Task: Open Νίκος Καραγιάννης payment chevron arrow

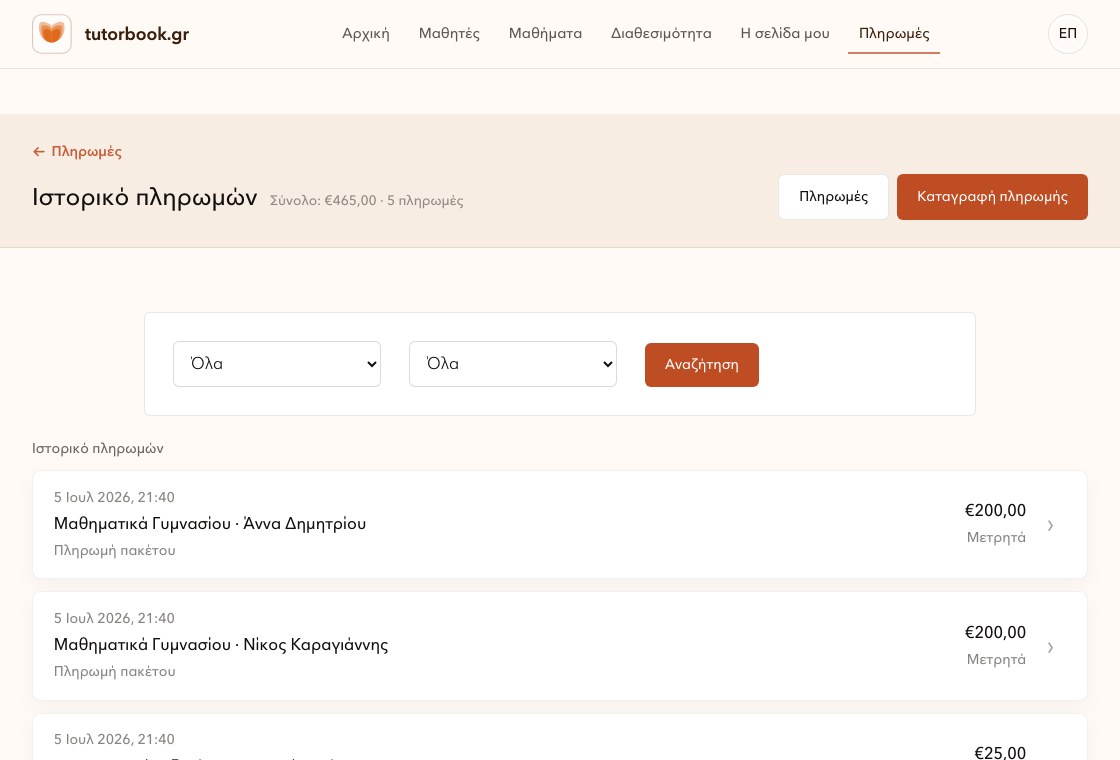Action: click(1050, 647)
